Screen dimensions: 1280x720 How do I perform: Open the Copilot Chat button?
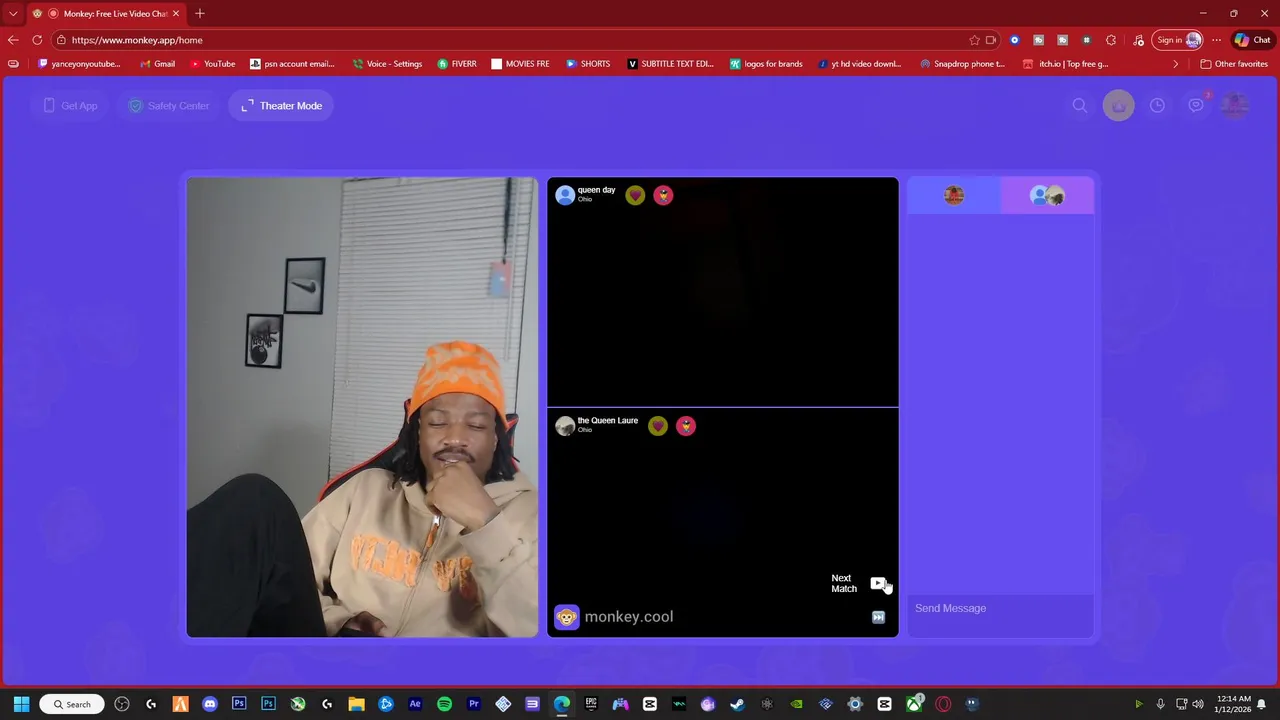(x=1252, y=40)
